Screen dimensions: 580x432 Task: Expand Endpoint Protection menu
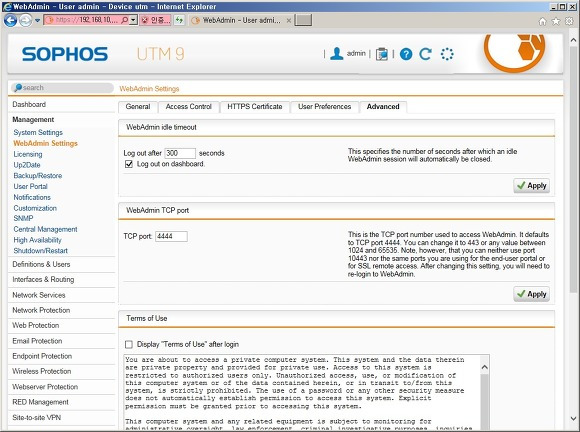pos(61,356)
